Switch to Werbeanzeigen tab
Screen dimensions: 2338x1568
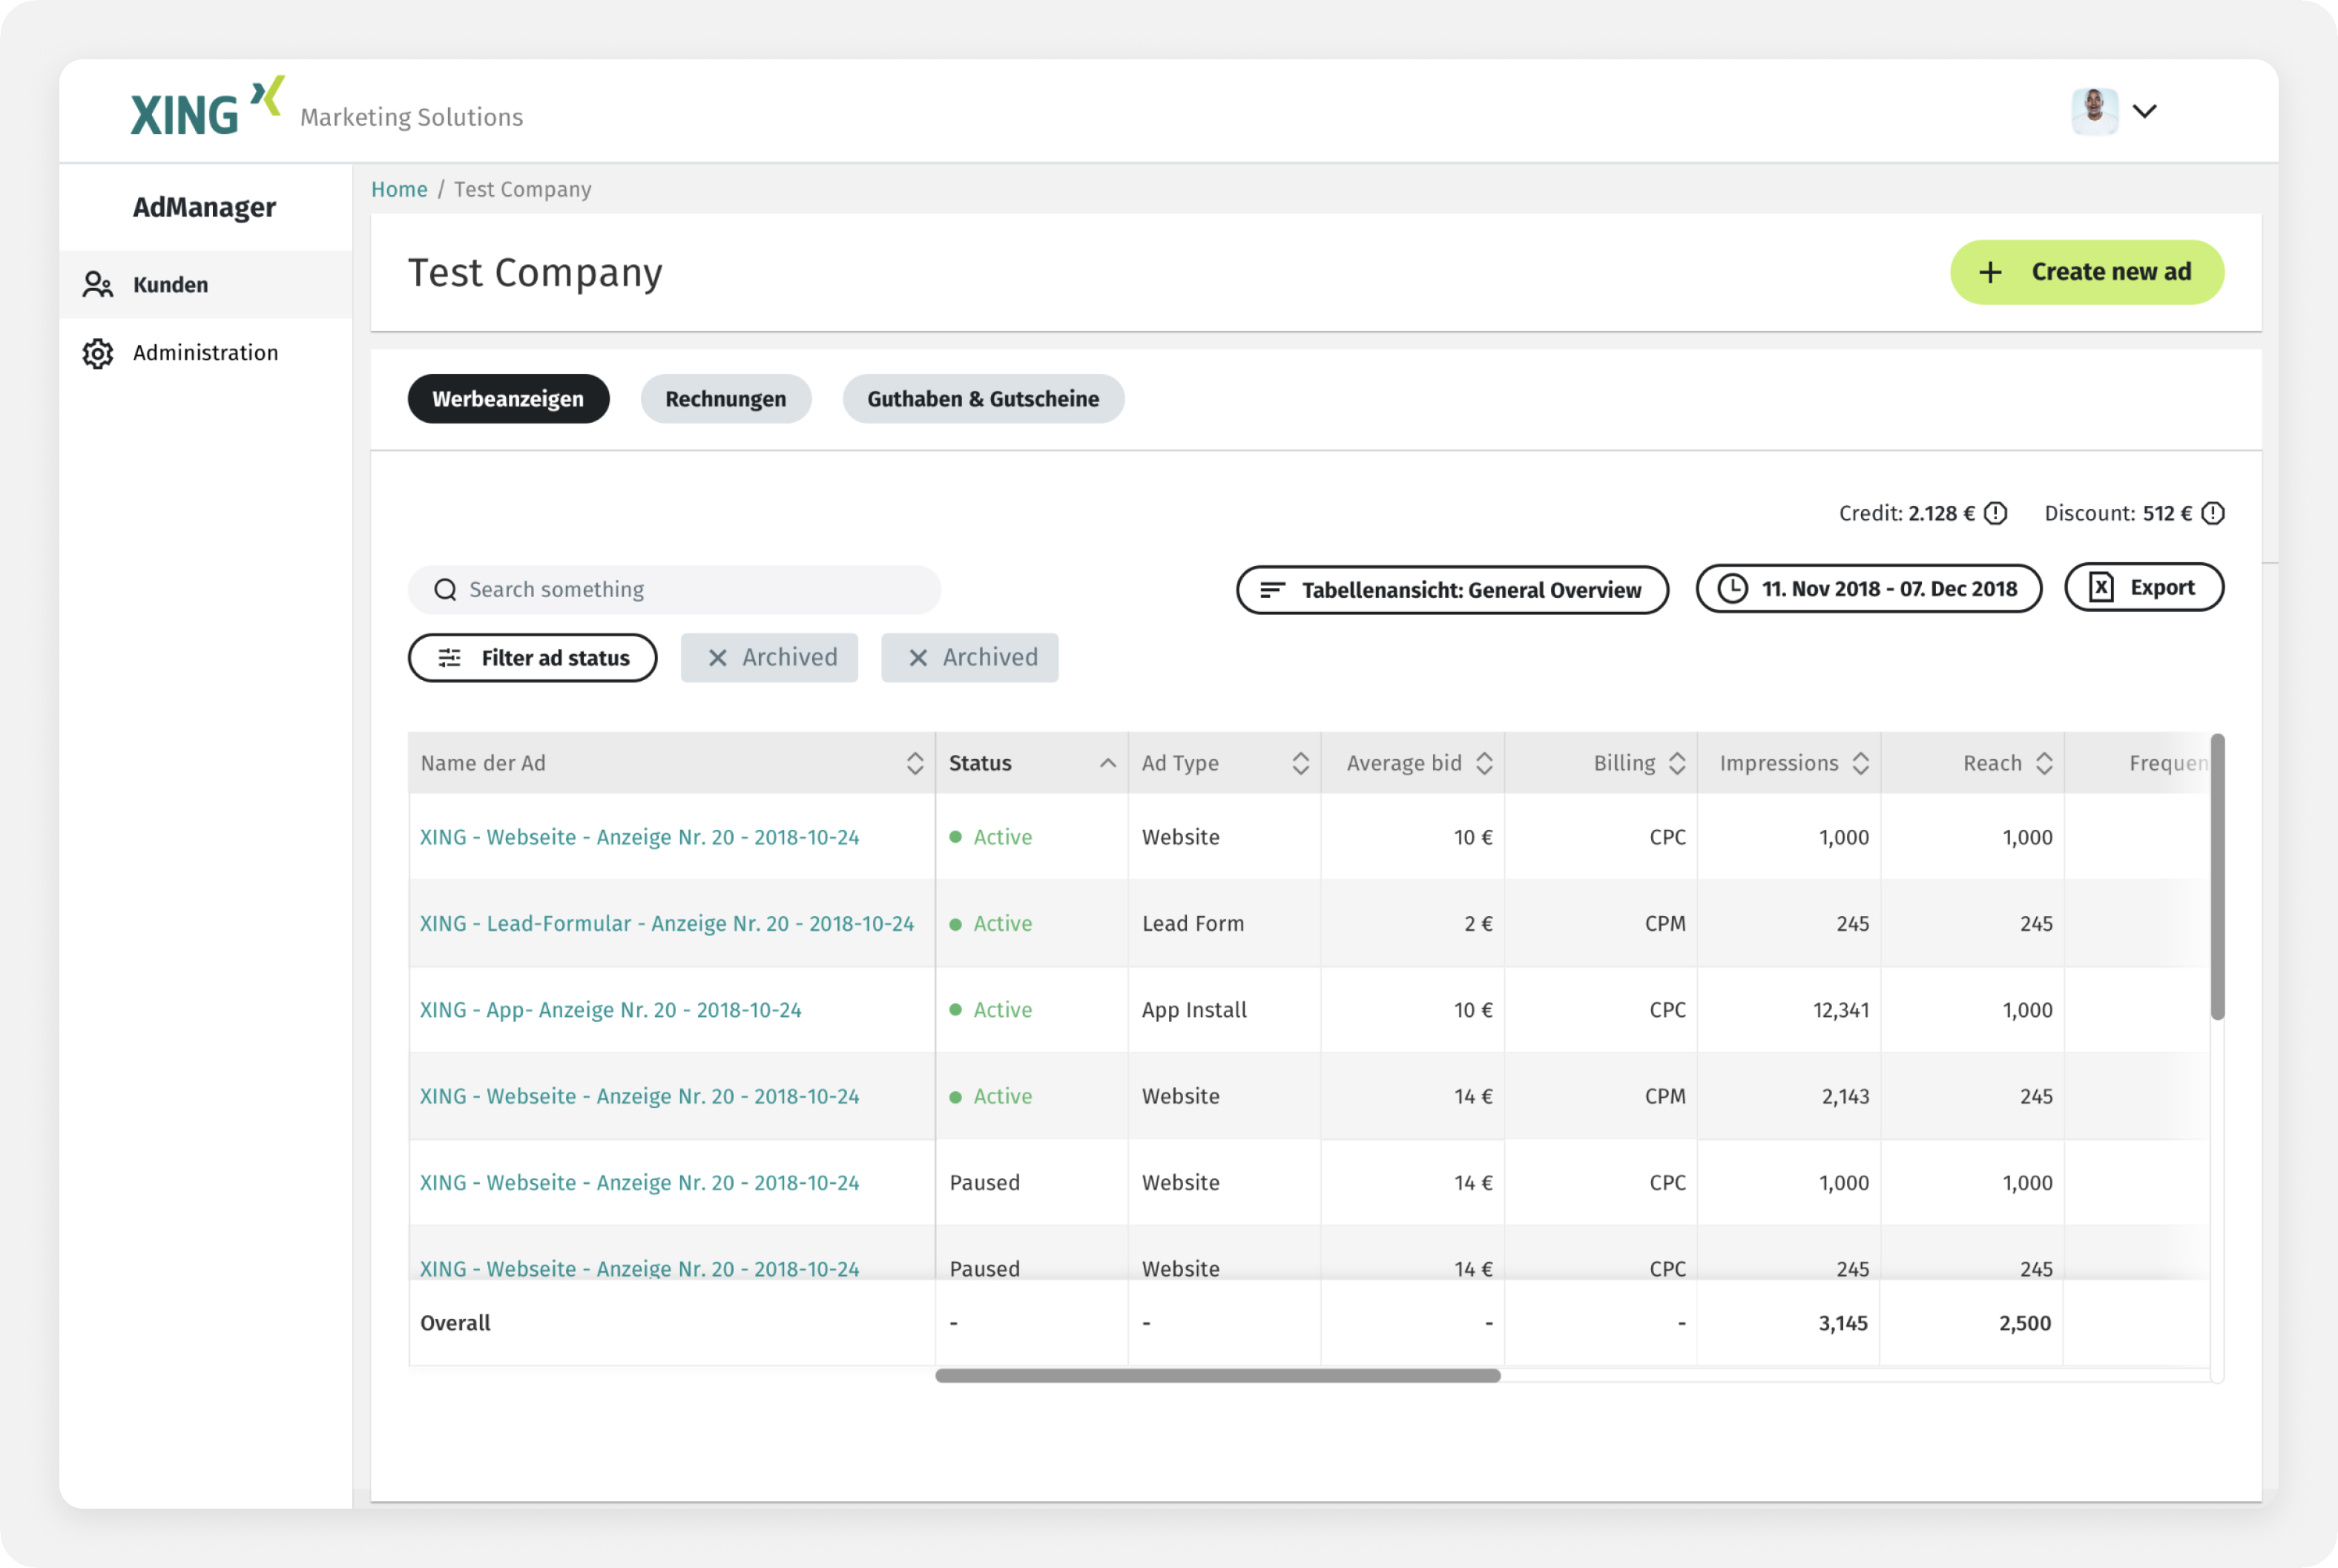(x=508, y=399)
